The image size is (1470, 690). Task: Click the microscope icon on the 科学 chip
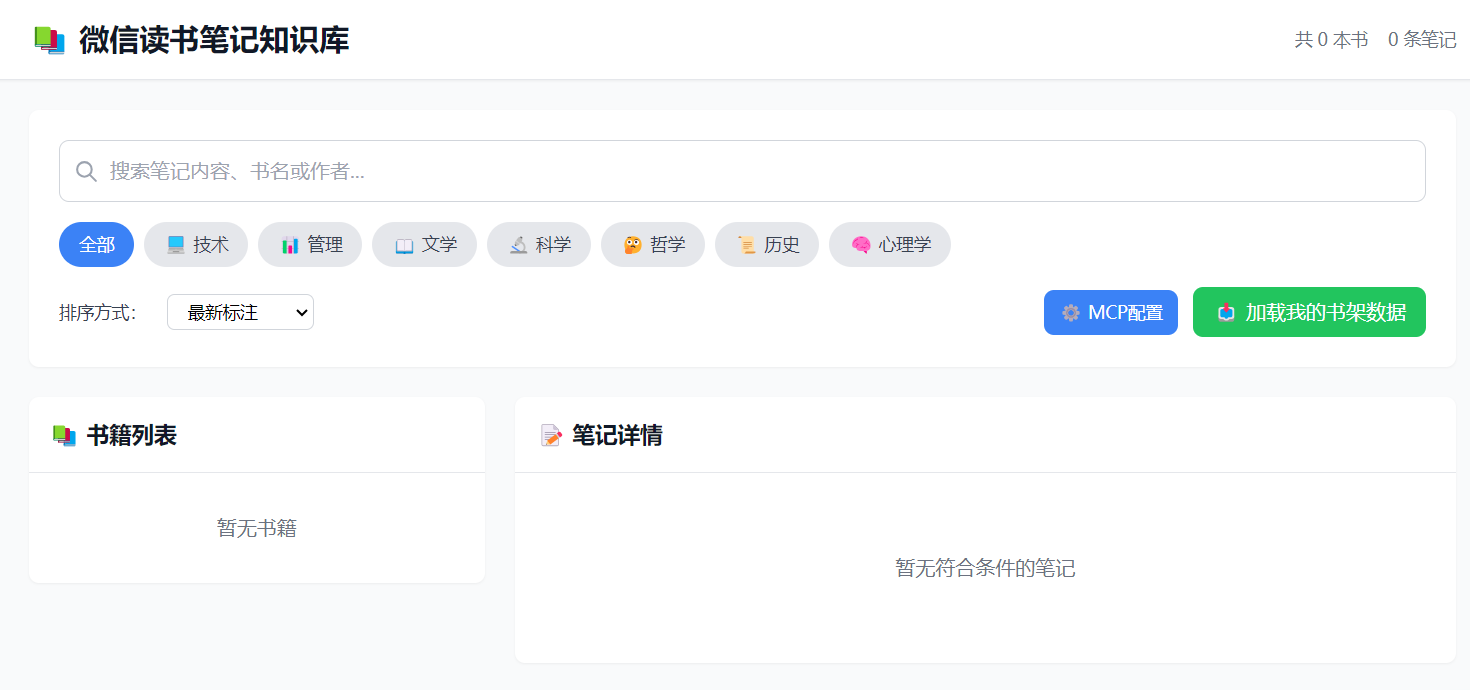518,245
